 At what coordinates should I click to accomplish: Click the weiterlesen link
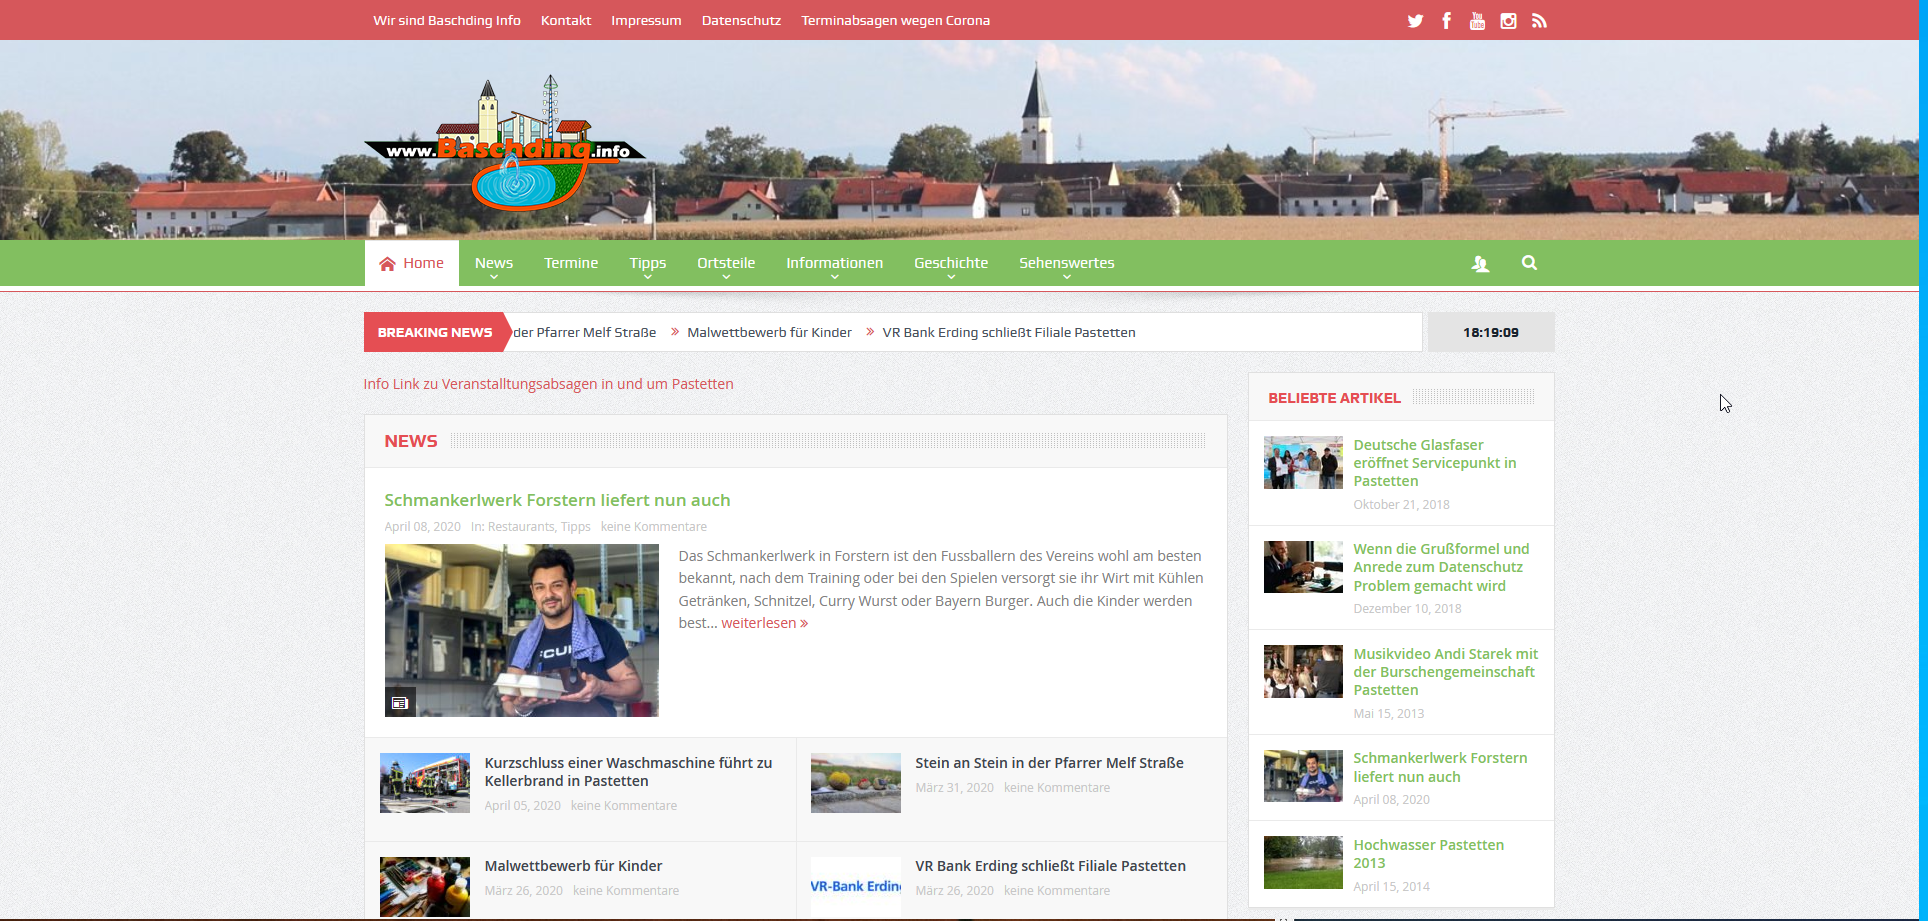click(x=764, y=623)
